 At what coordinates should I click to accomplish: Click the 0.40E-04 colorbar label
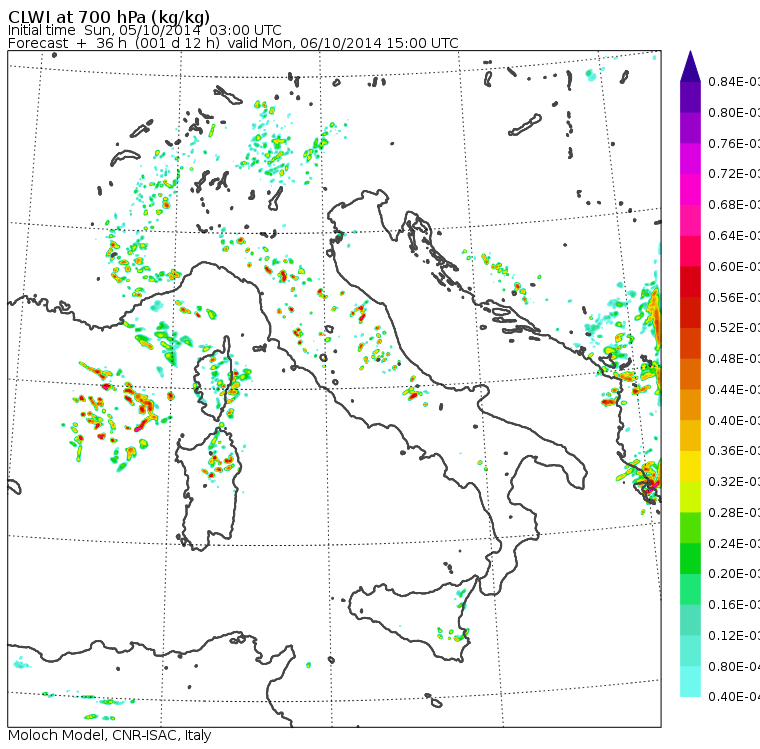point(734,697)
